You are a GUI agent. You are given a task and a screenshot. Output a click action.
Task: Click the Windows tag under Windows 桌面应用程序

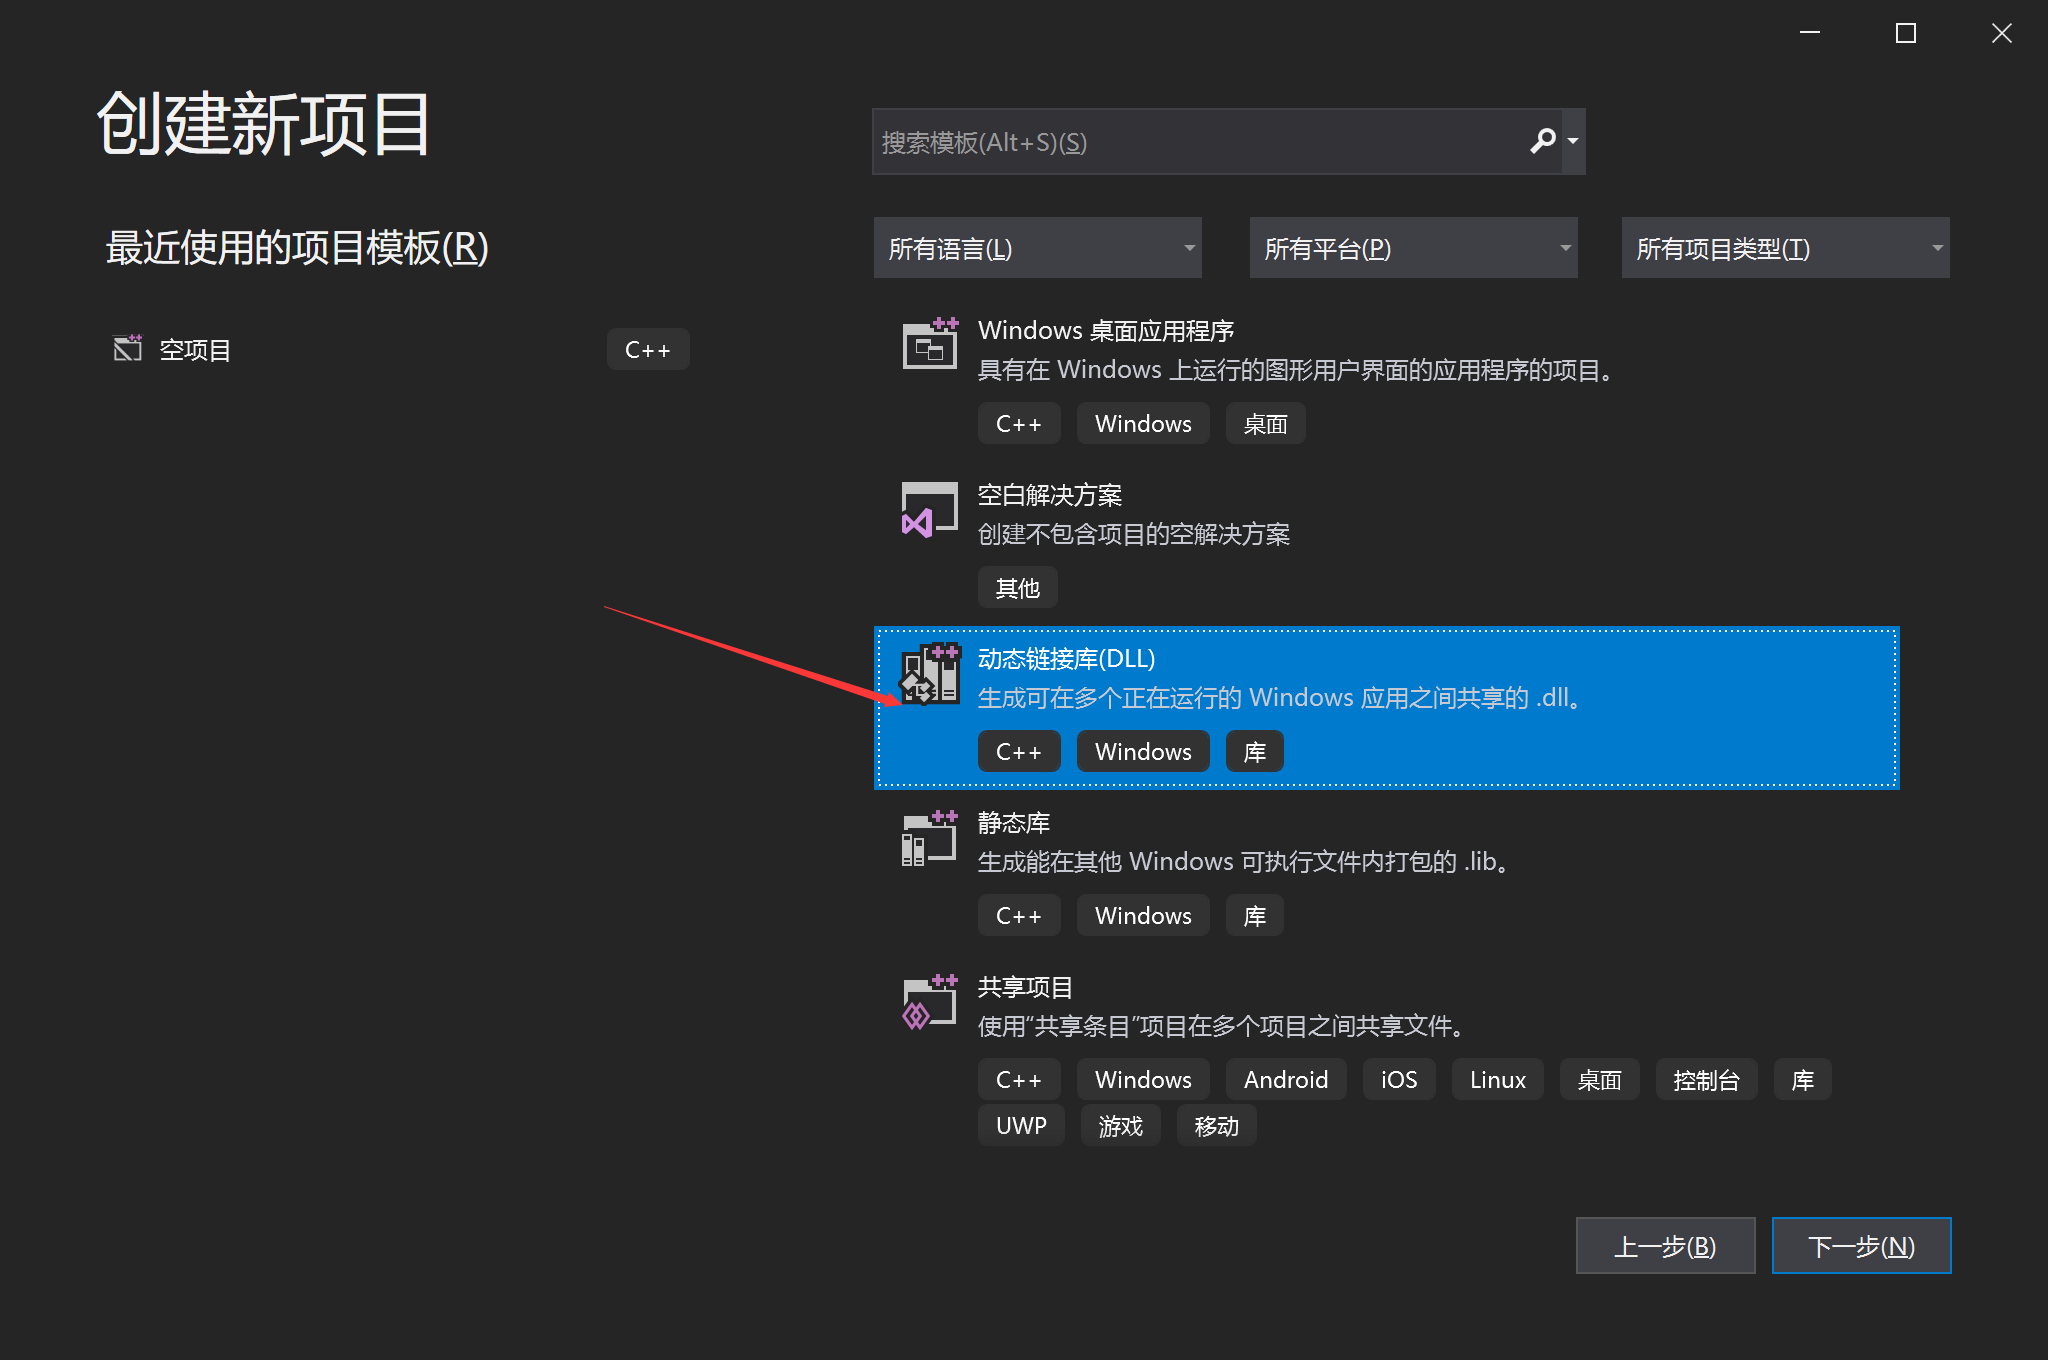point(1143,424)
